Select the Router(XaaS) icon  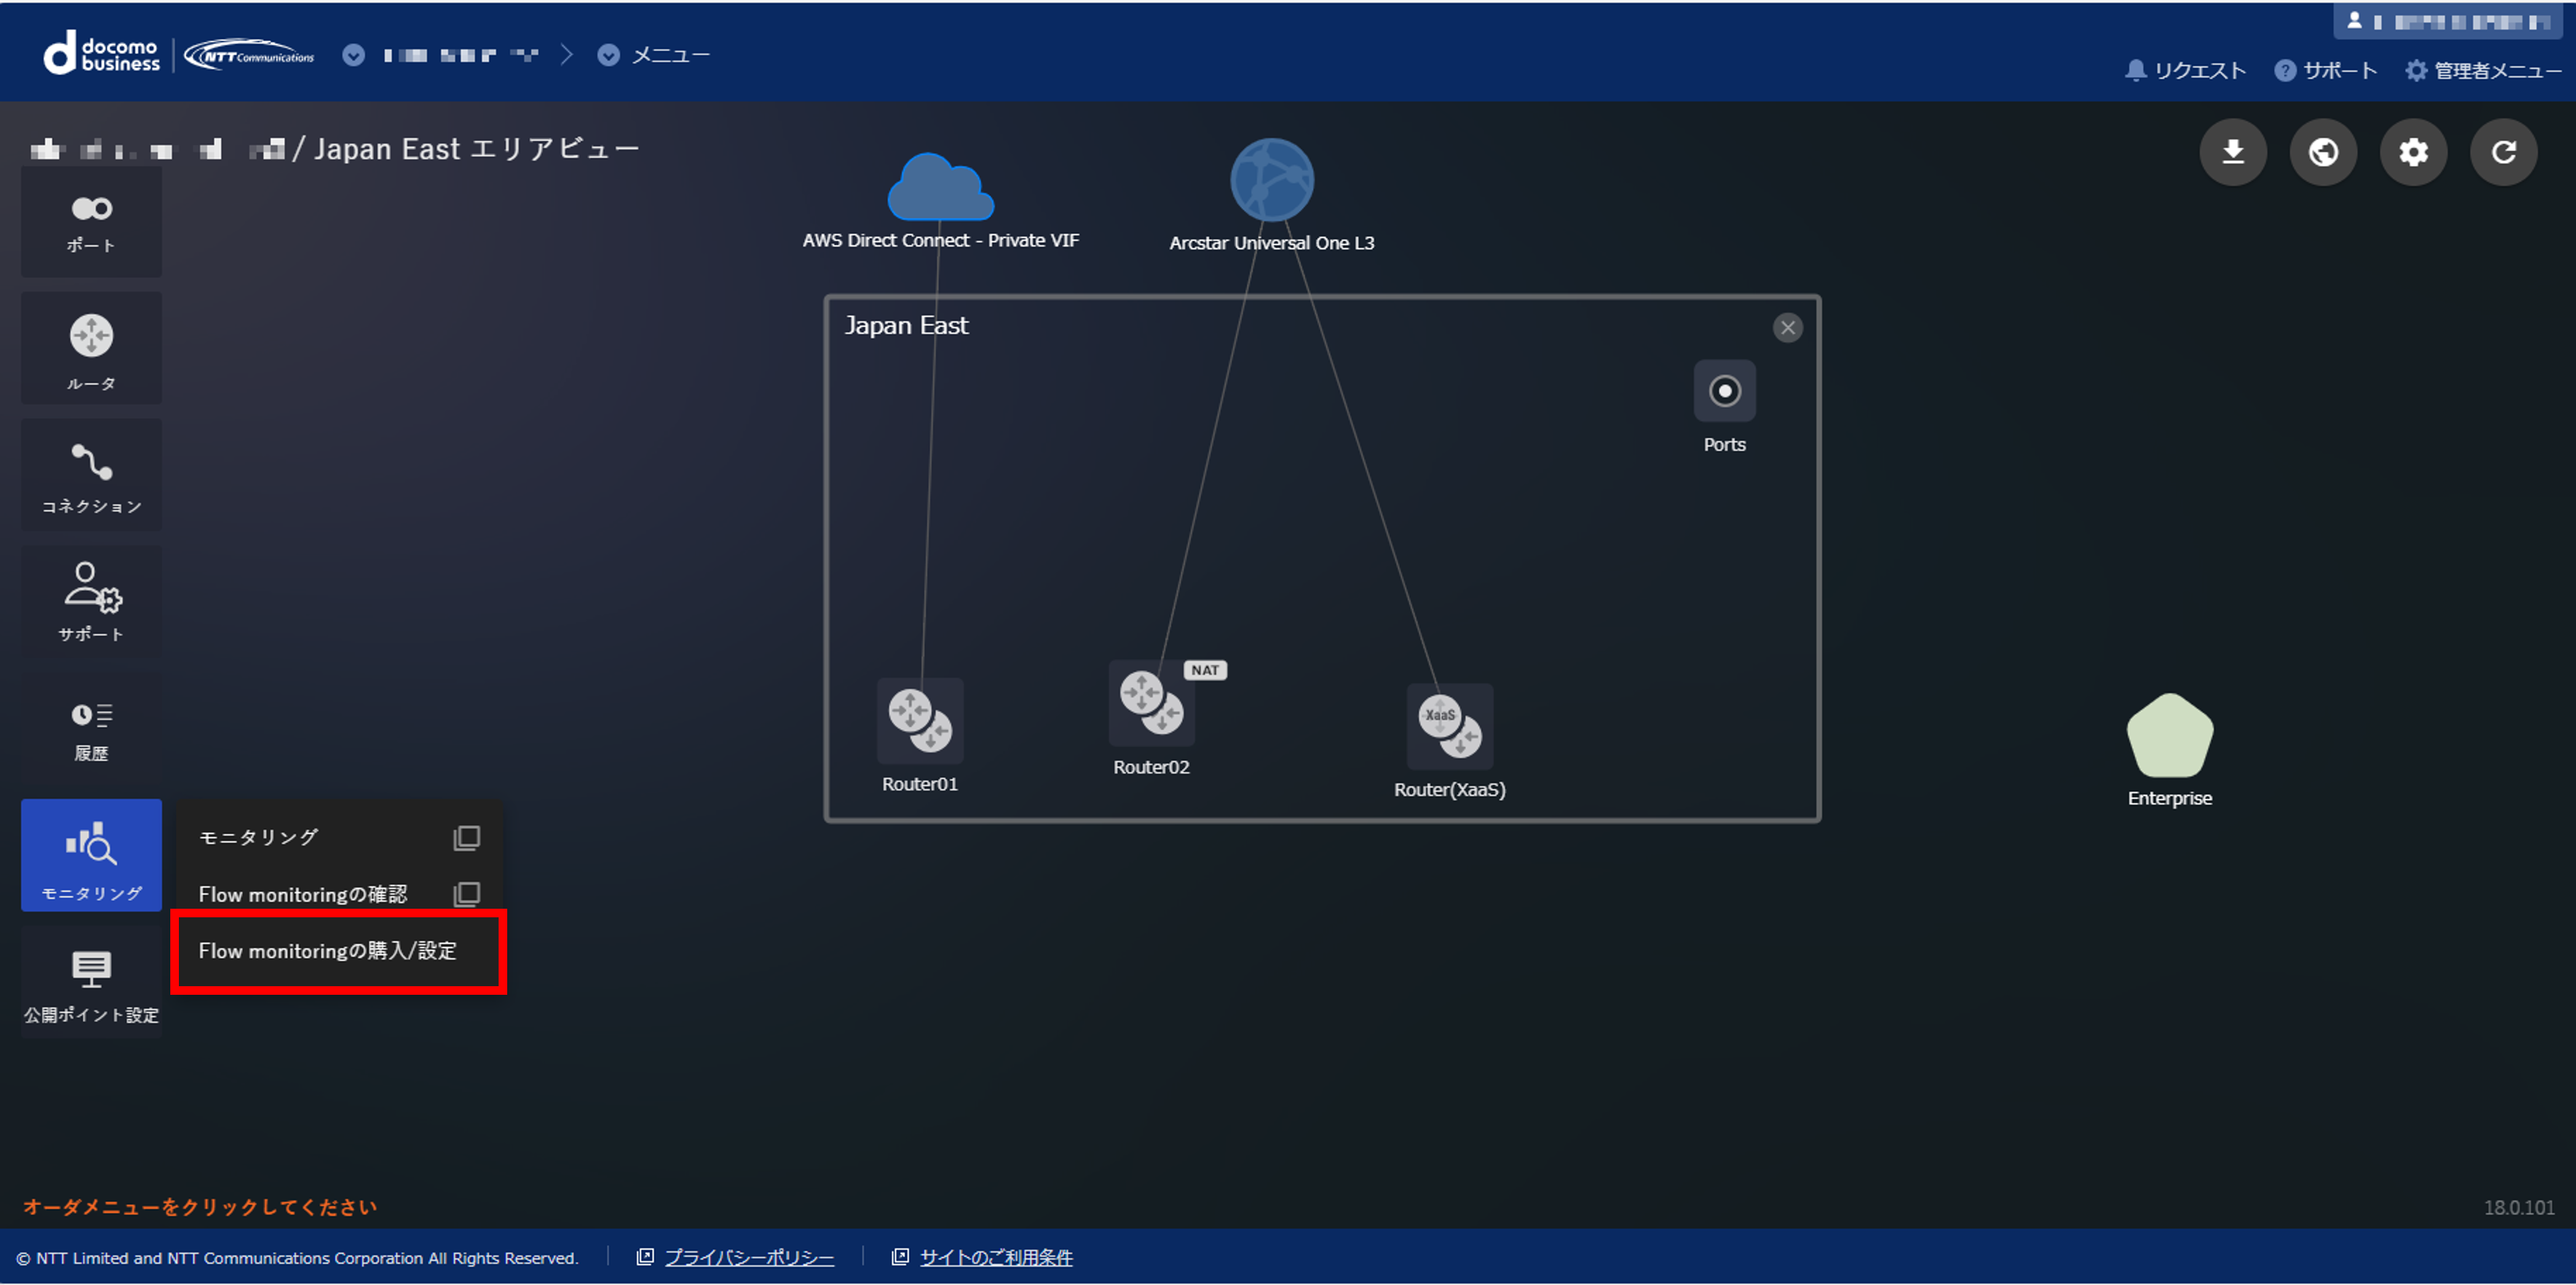1450,727
